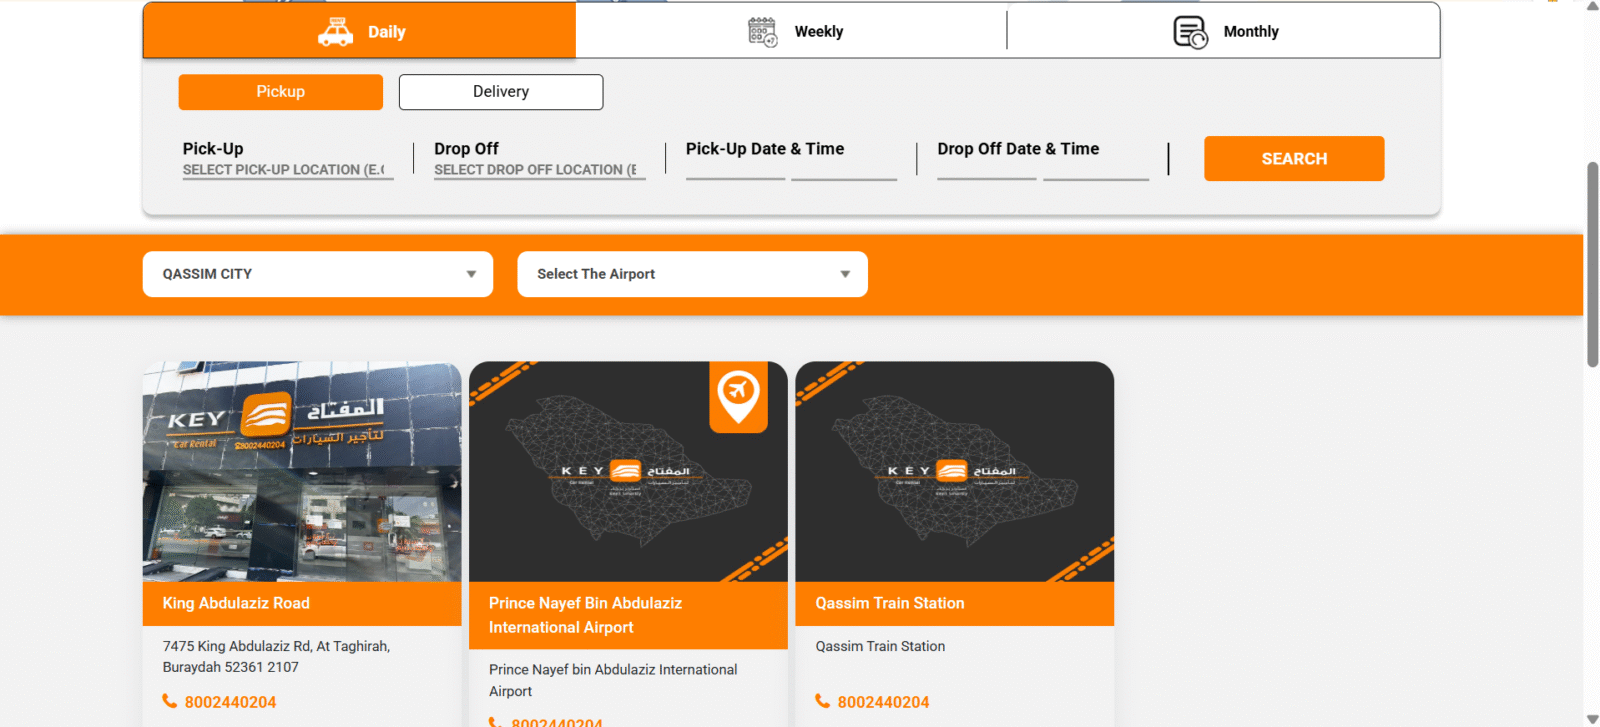Click Key logo on Qassim Train Station card
This screenshot has height=727, width=1600.
[x=952, y=471]
